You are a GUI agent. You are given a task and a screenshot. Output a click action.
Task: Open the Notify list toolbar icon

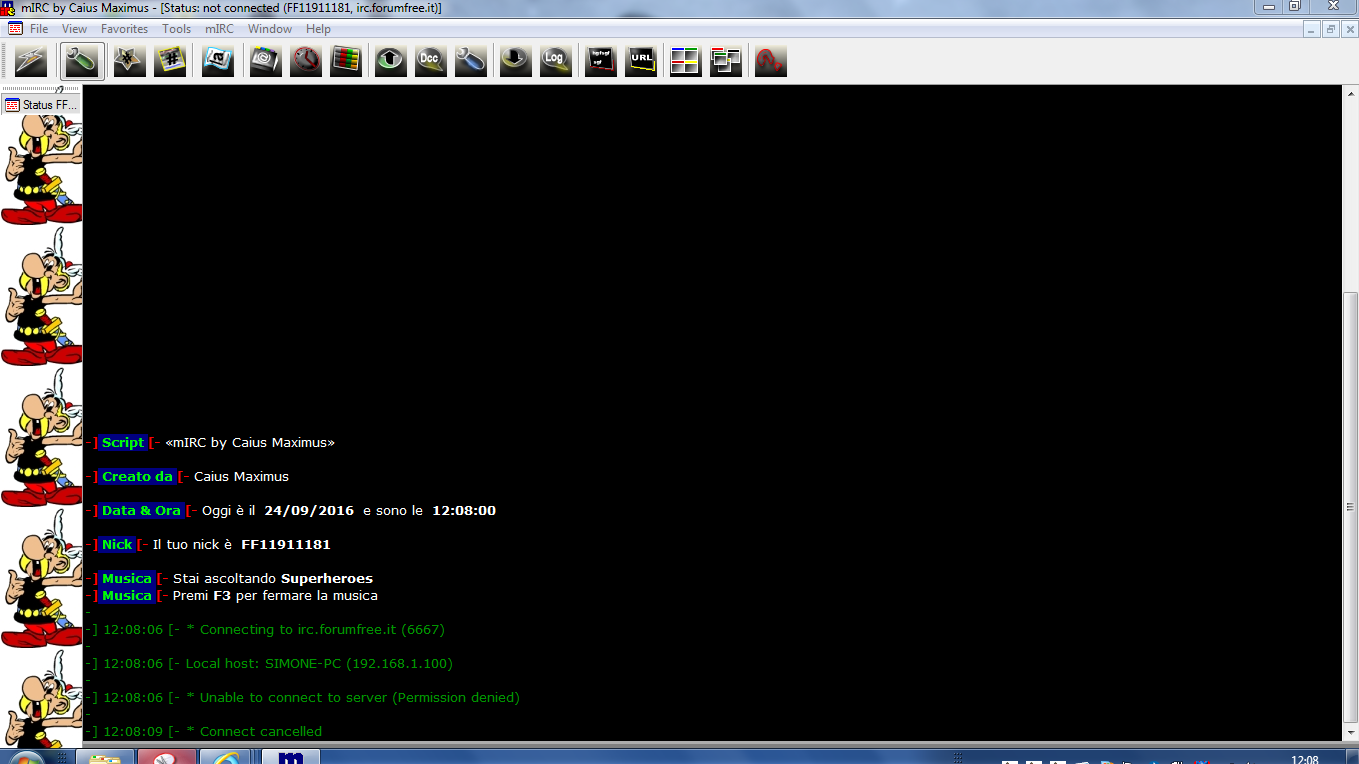[601, 61]
